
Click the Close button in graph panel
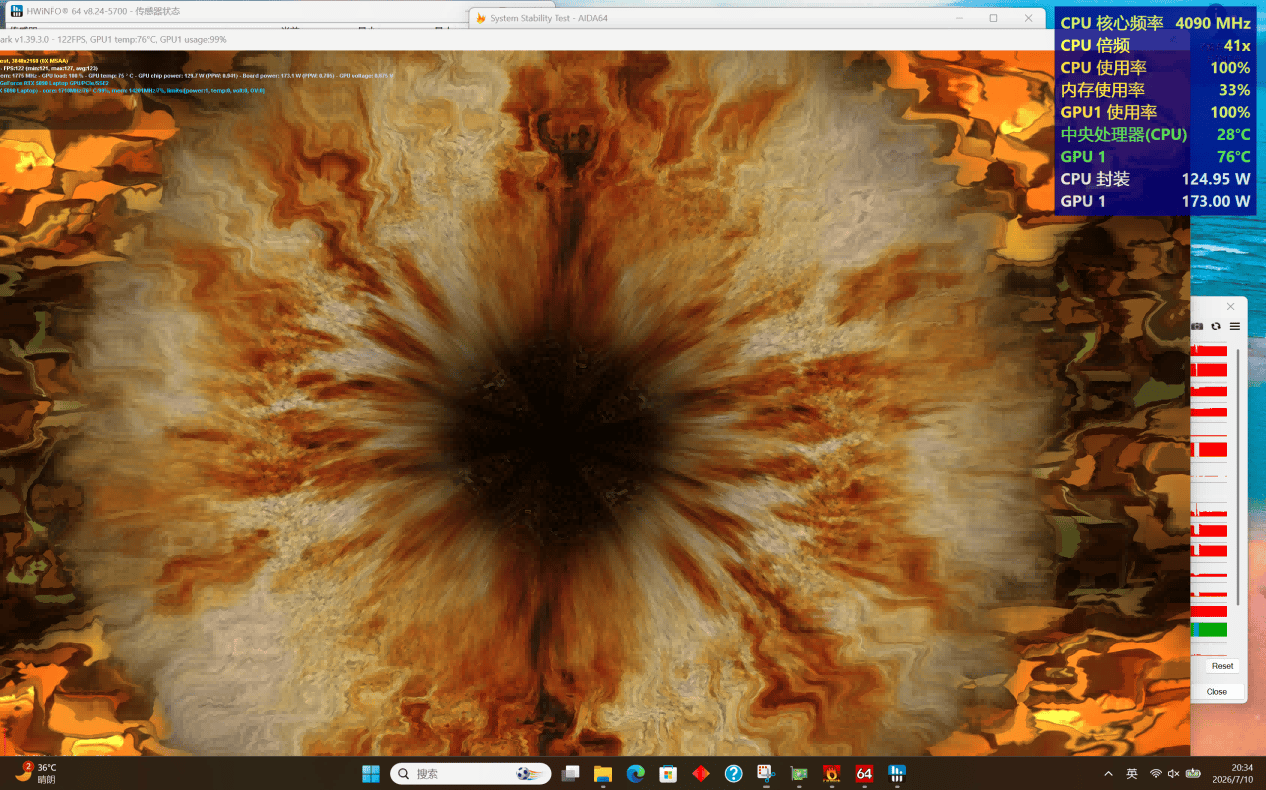coord(1217,691)
